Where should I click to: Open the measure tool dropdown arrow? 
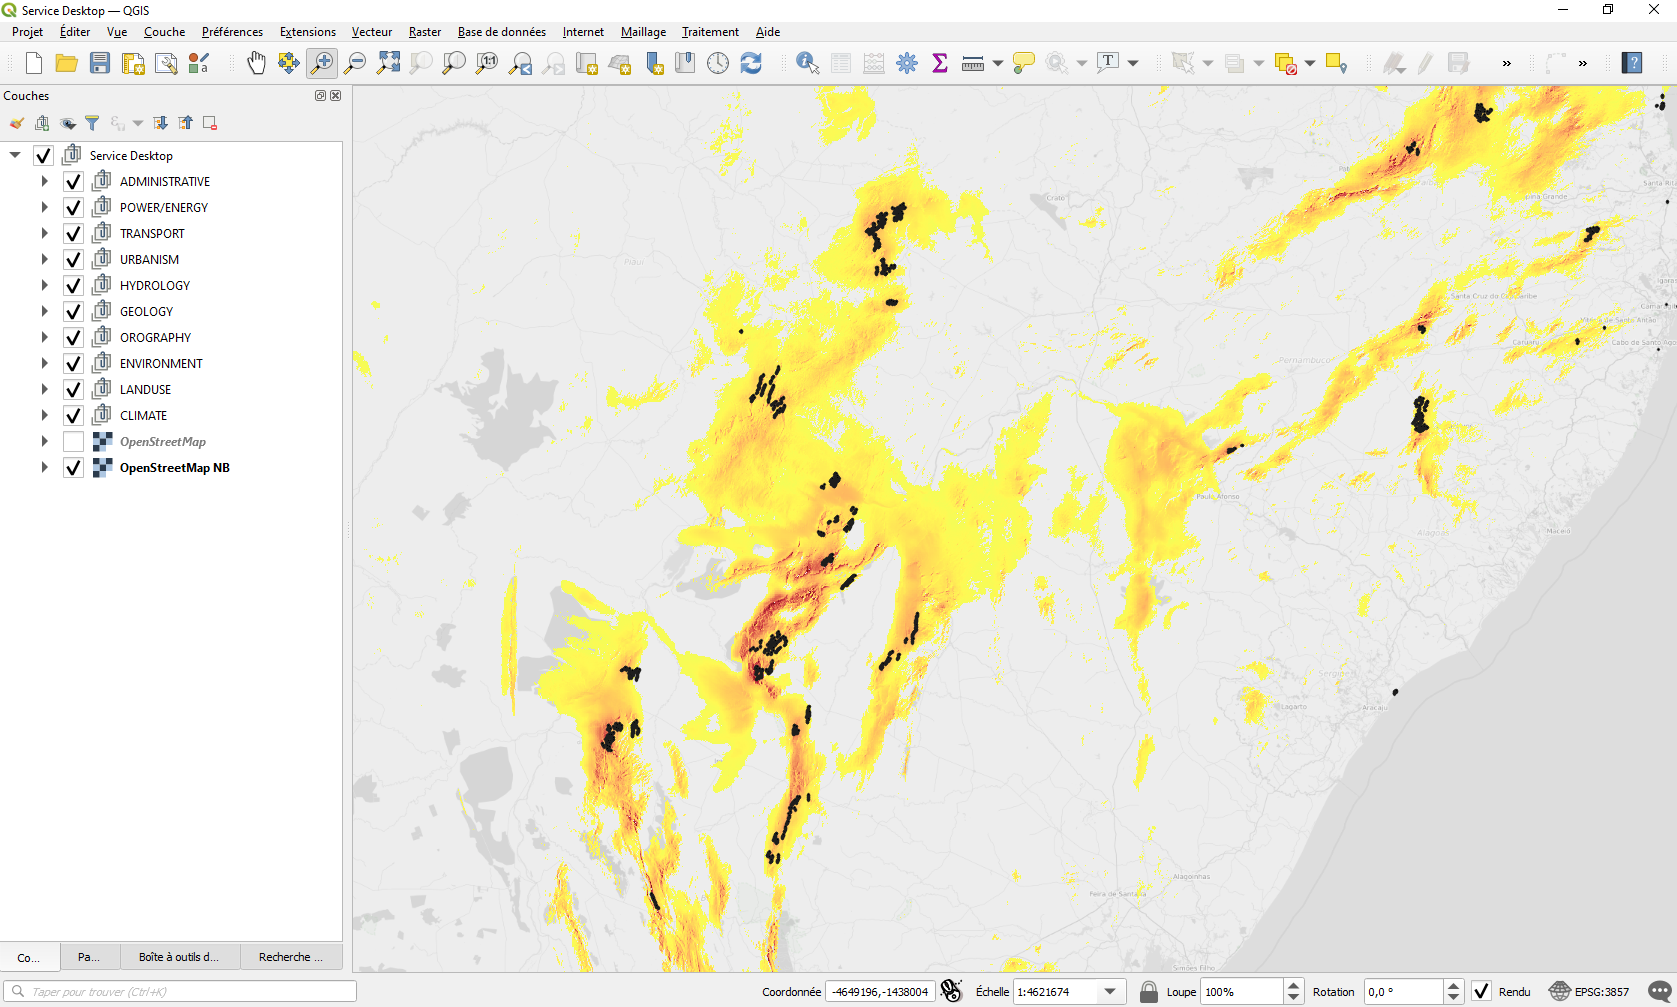(998, 63)
